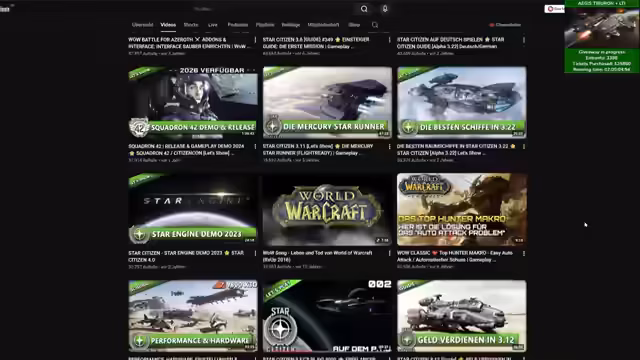The image size is (640, 360).
Task: Open three-dot menu for Top Hunter Makro video
Action: tap(524, 253)
